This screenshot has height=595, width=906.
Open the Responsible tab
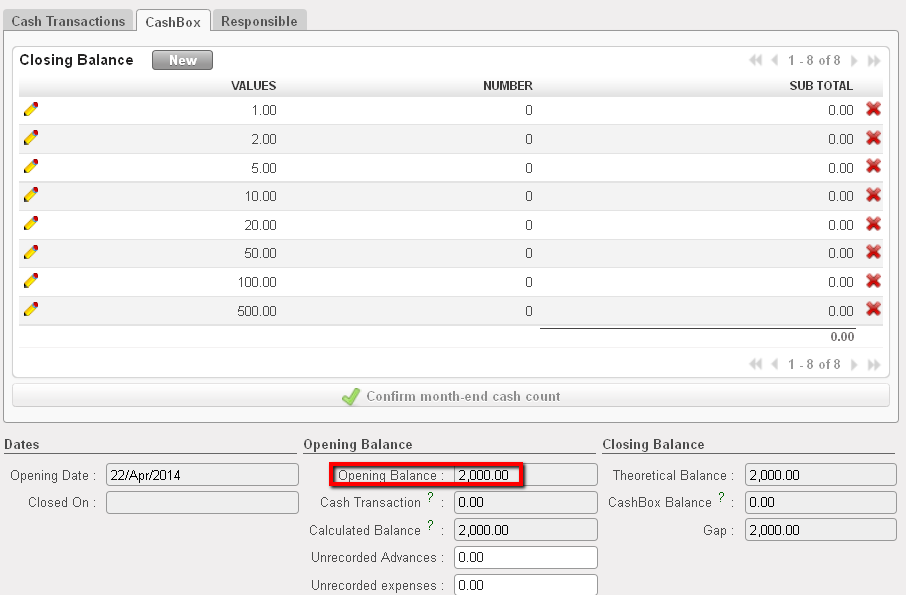pyautogui.click(x=259, y=21)
